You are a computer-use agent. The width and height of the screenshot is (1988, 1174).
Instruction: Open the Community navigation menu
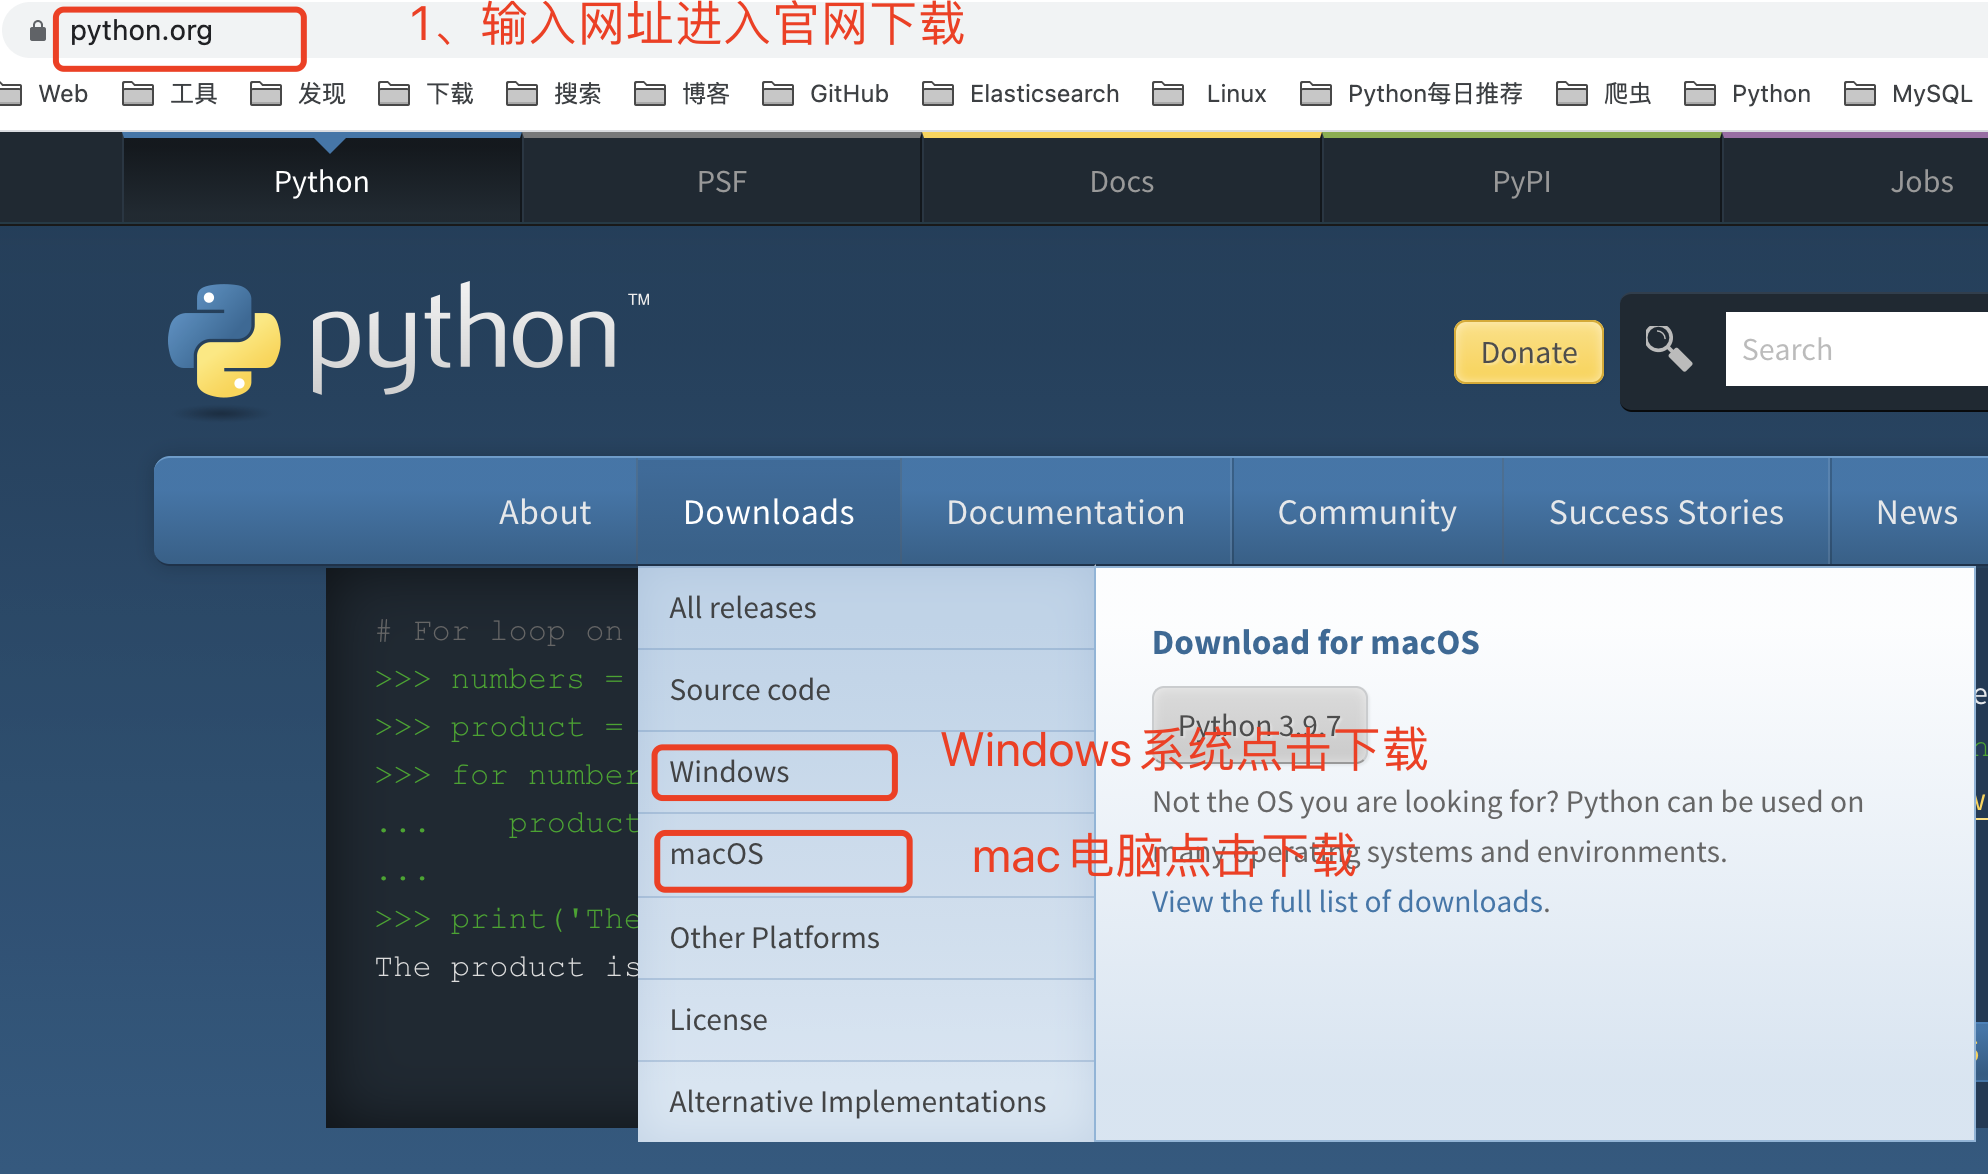coord(1367,512)
